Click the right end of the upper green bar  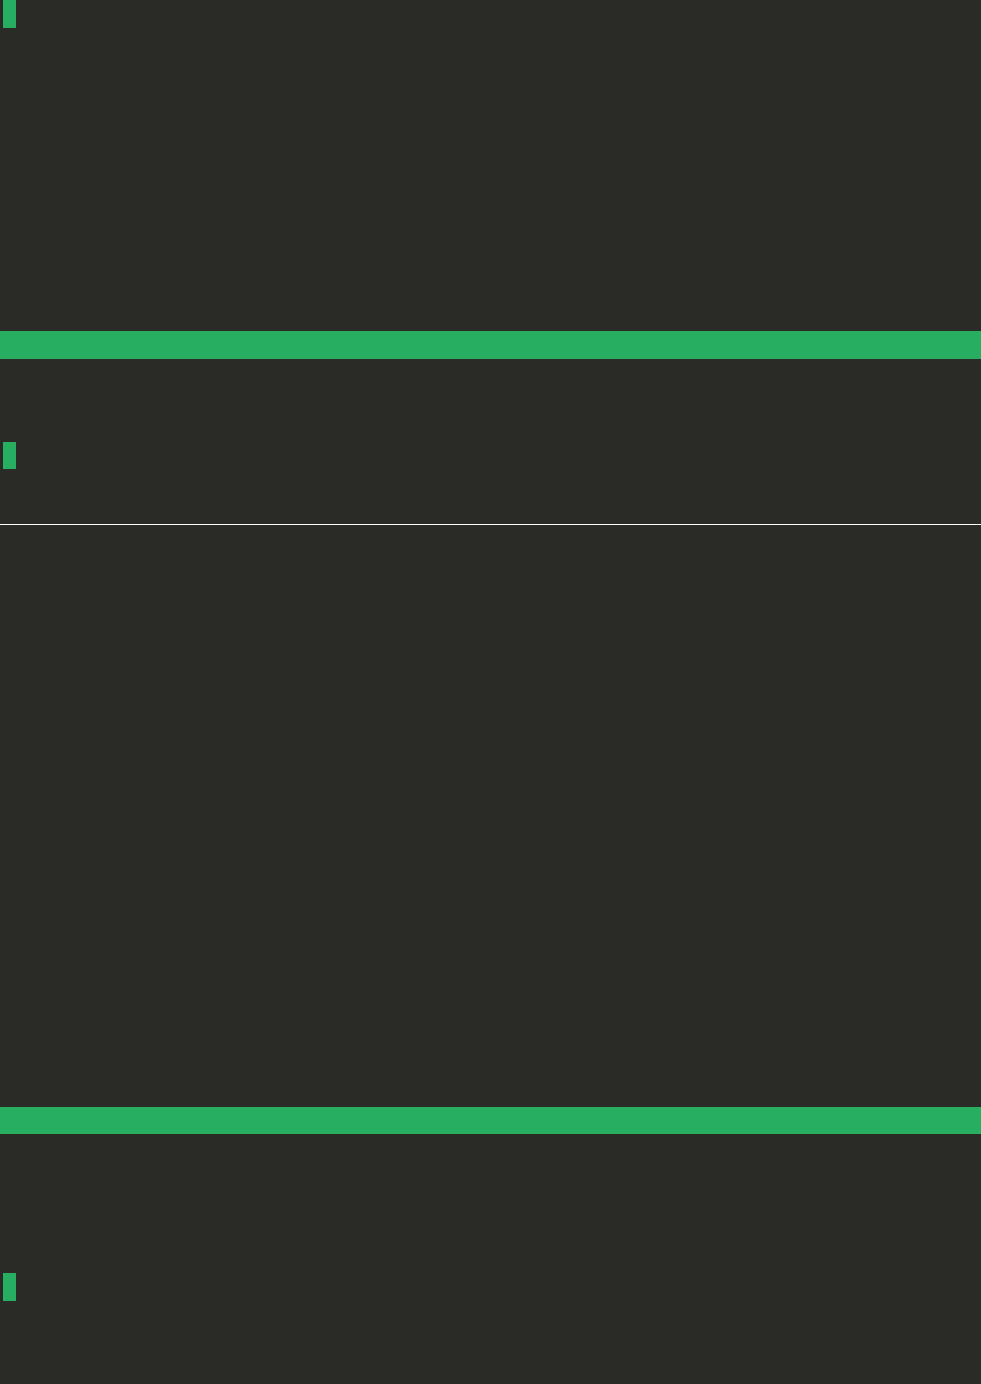[969, 345]
